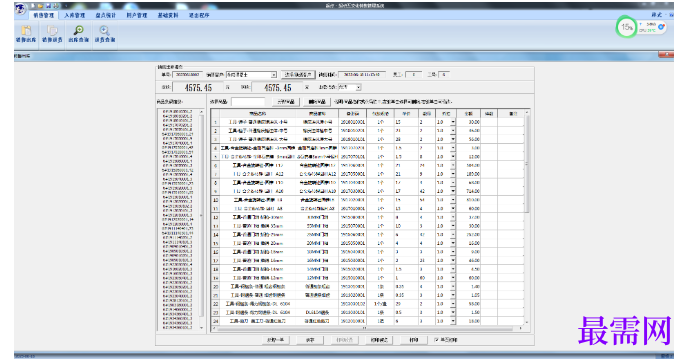Open the 1.0 dropdown in table row 9

(x=453, y=191)
